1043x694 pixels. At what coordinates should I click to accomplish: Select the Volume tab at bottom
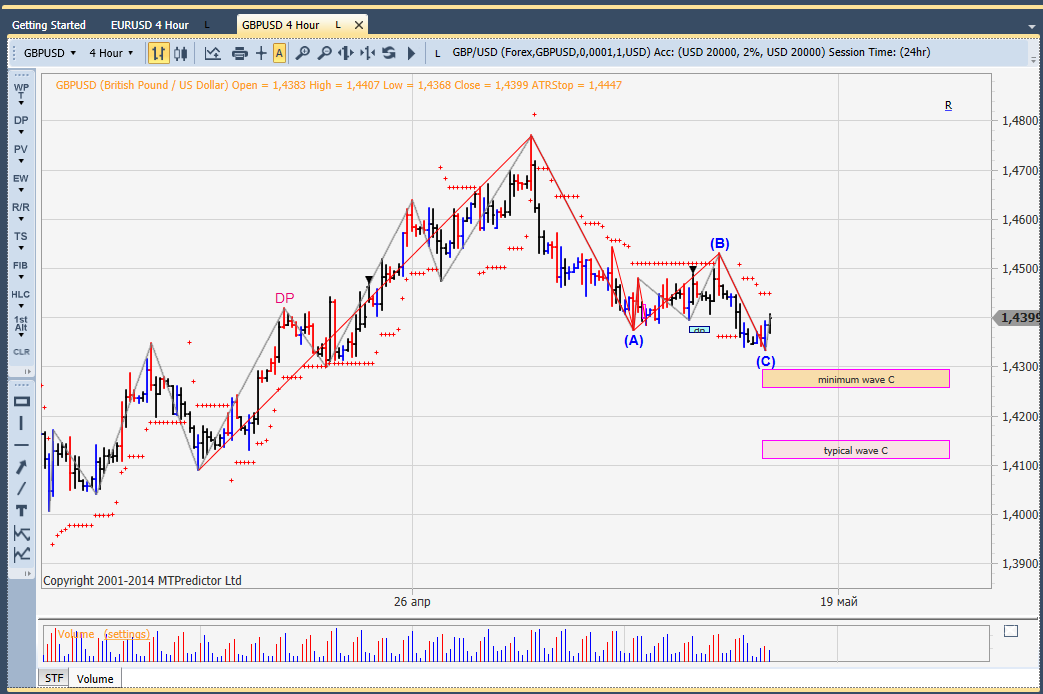[95, 679]
